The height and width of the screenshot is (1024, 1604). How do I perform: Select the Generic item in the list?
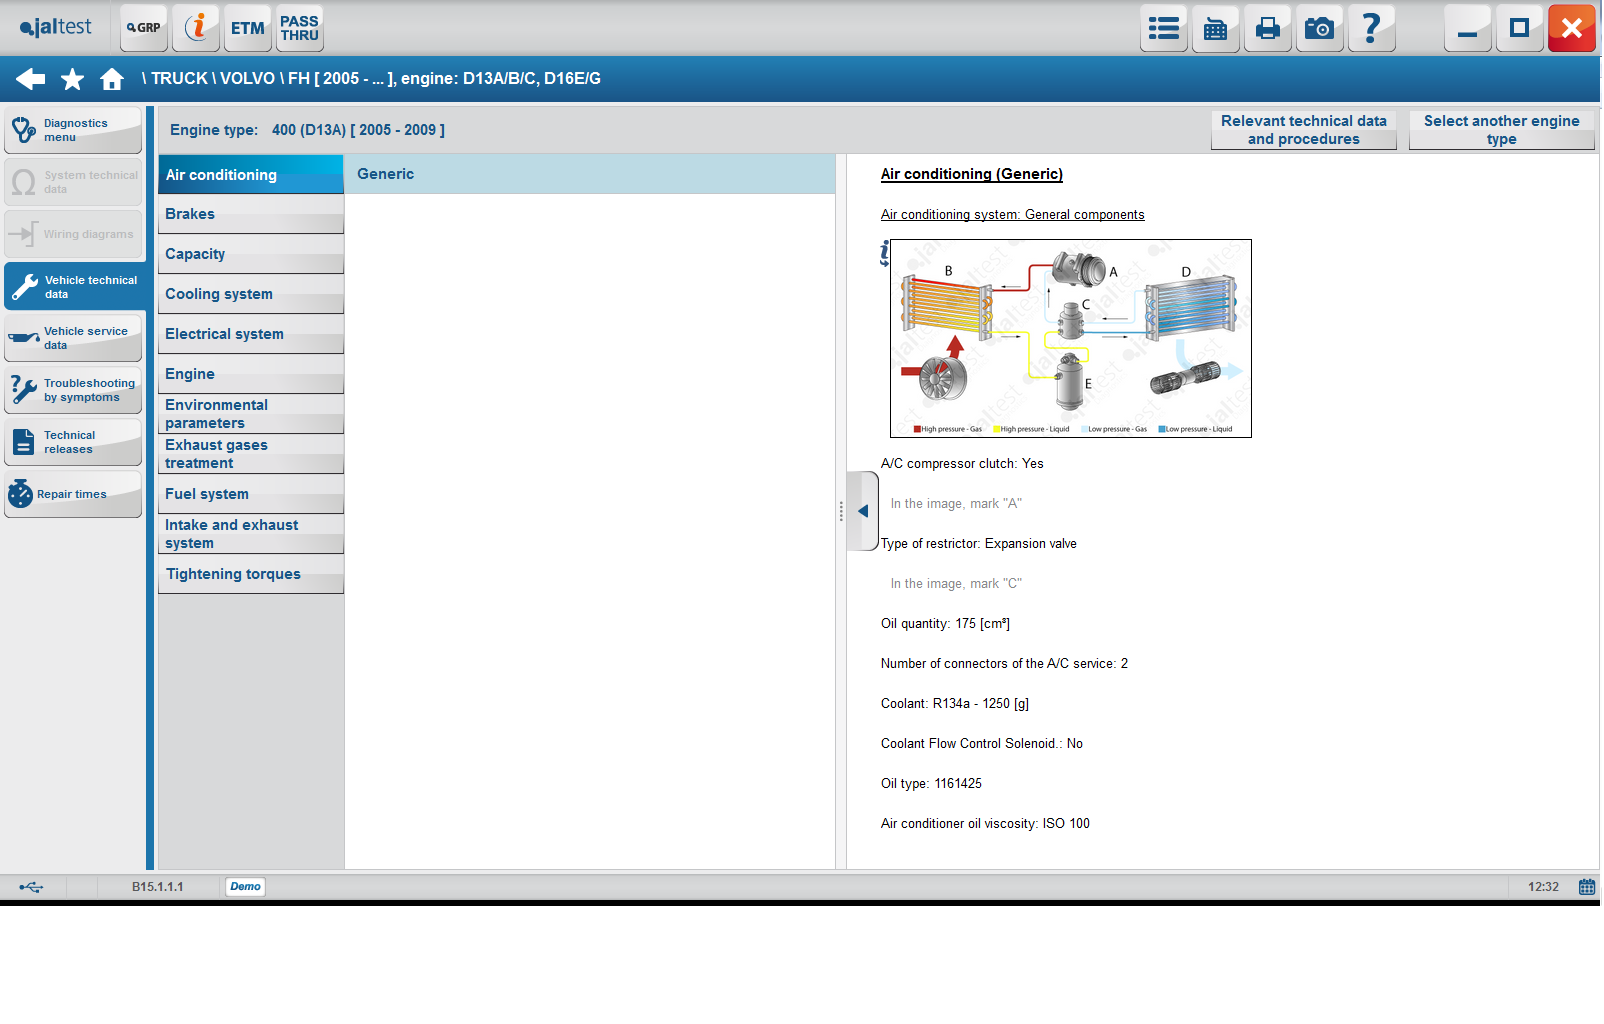tap(589, 174)
